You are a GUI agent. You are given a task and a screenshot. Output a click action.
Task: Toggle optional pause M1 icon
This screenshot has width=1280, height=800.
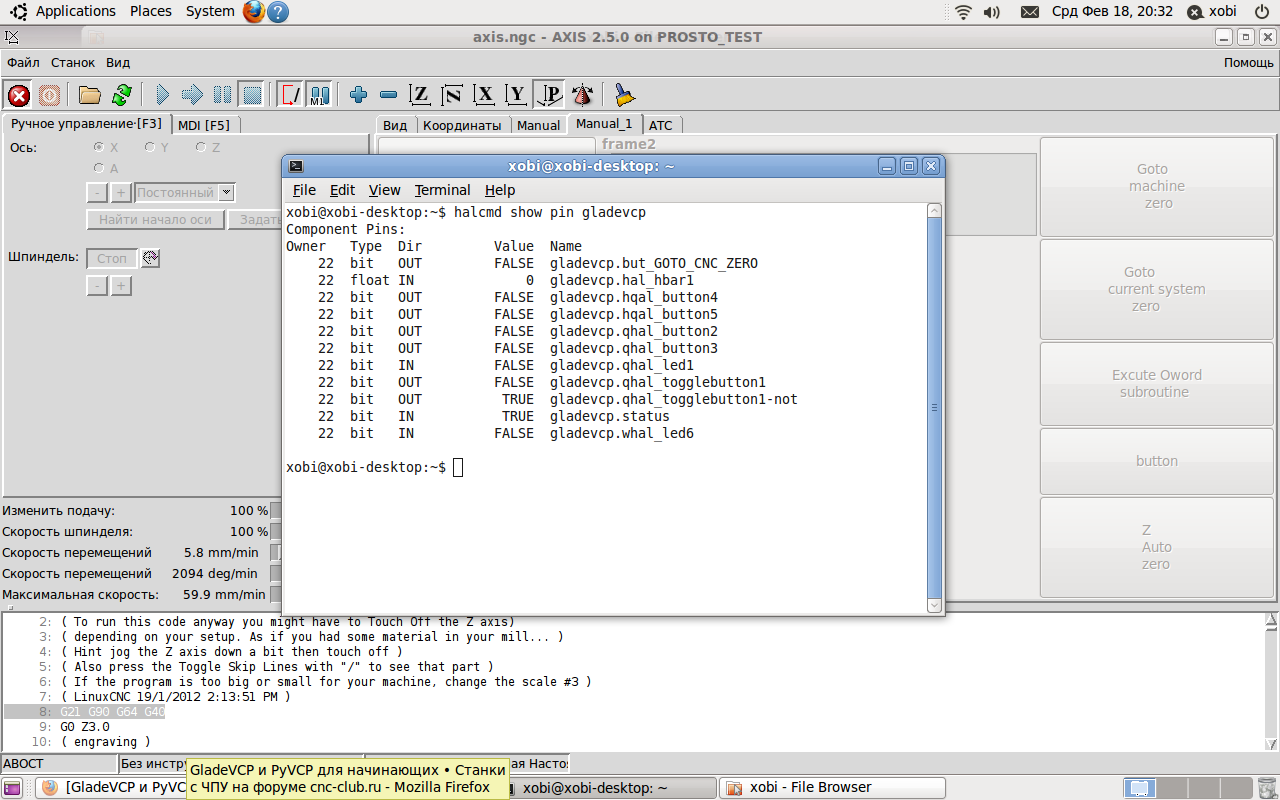point(319,95)
